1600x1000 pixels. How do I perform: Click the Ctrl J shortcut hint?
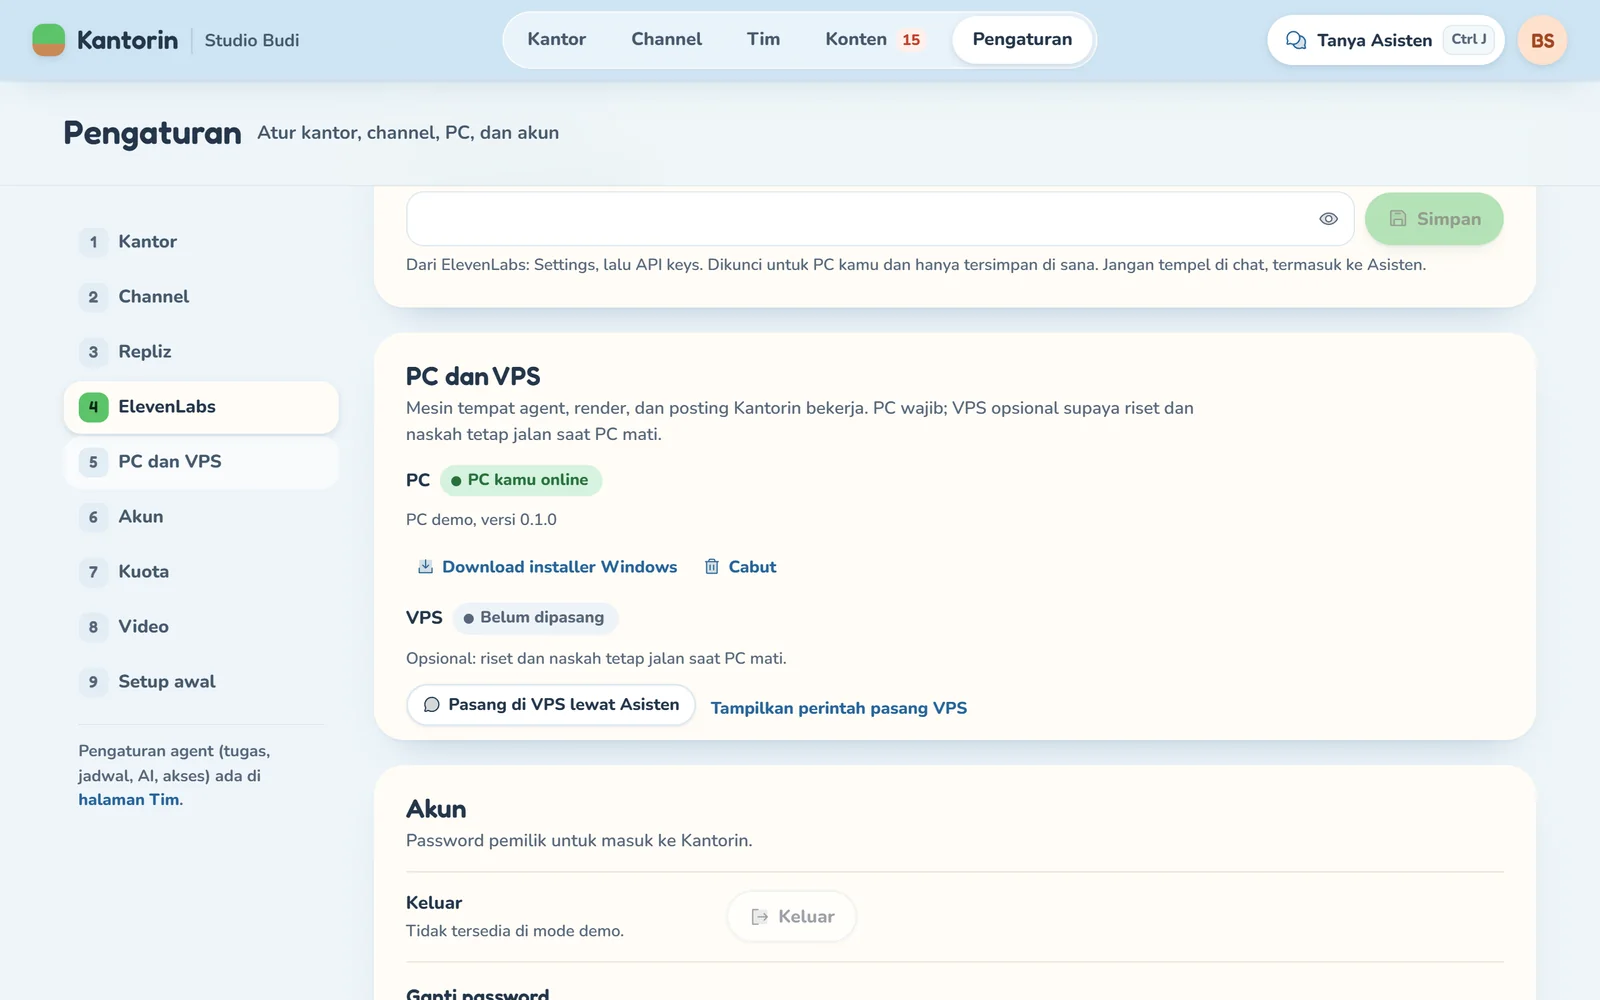tap(1469, 39)
